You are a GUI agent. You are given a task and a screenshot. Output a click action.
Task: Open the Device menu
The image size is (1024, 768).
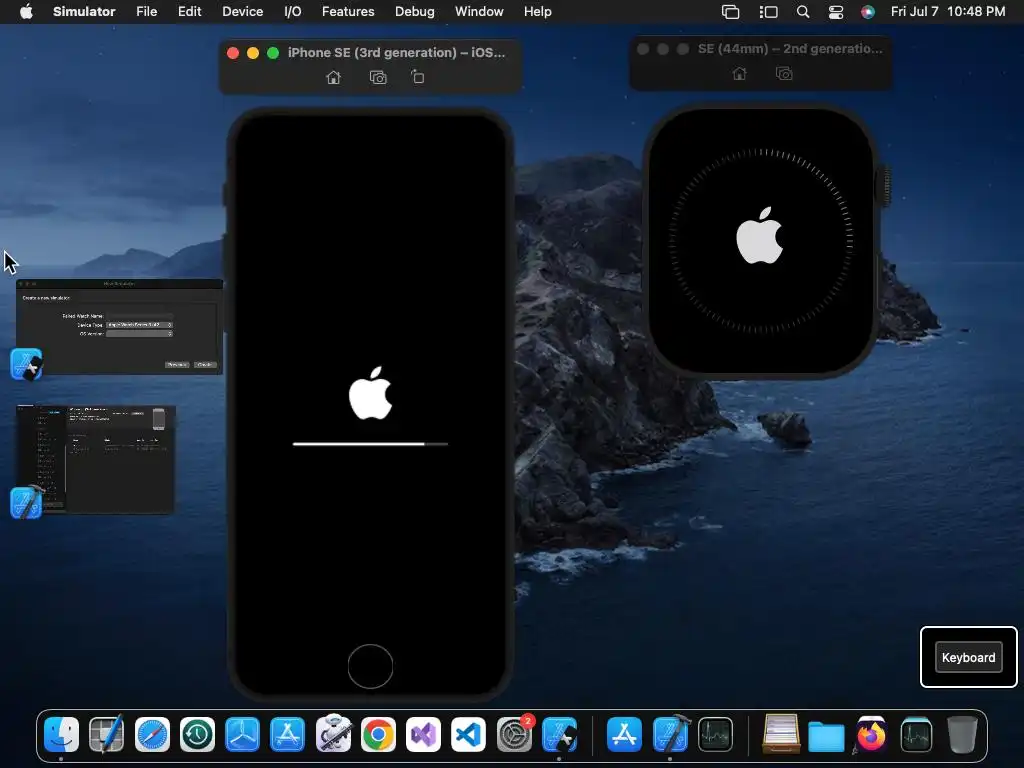[x=242, y=12]
